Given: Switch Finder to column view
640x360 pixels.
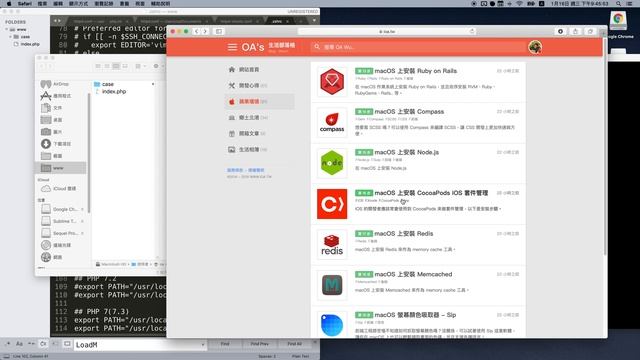Looking at the screenshot, I should tap(116, 66).
